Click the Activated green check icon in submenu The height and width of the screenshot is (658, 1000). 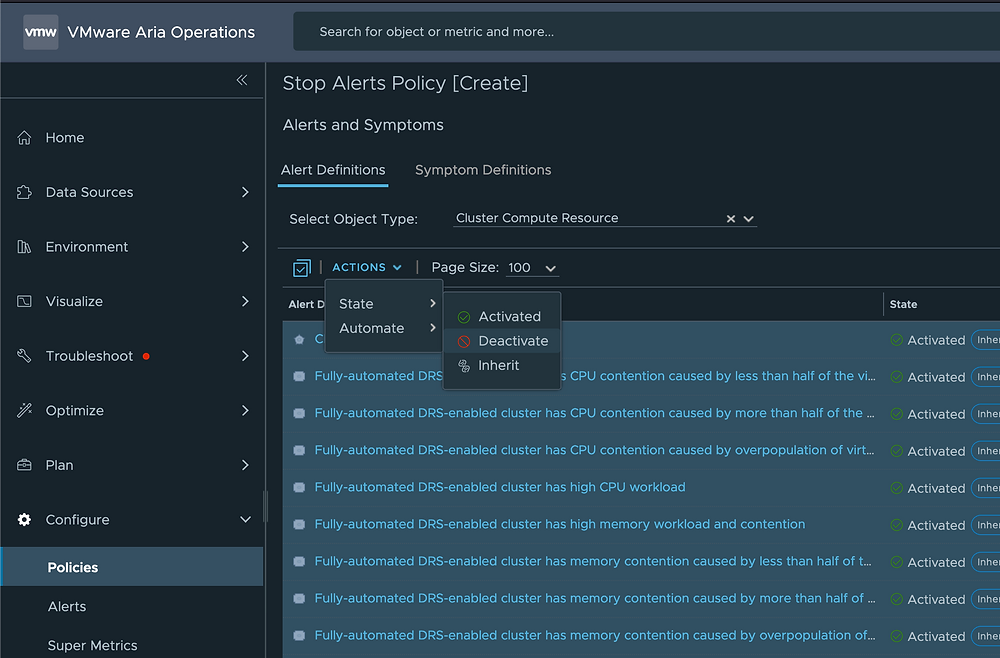[x=464, y=317]
